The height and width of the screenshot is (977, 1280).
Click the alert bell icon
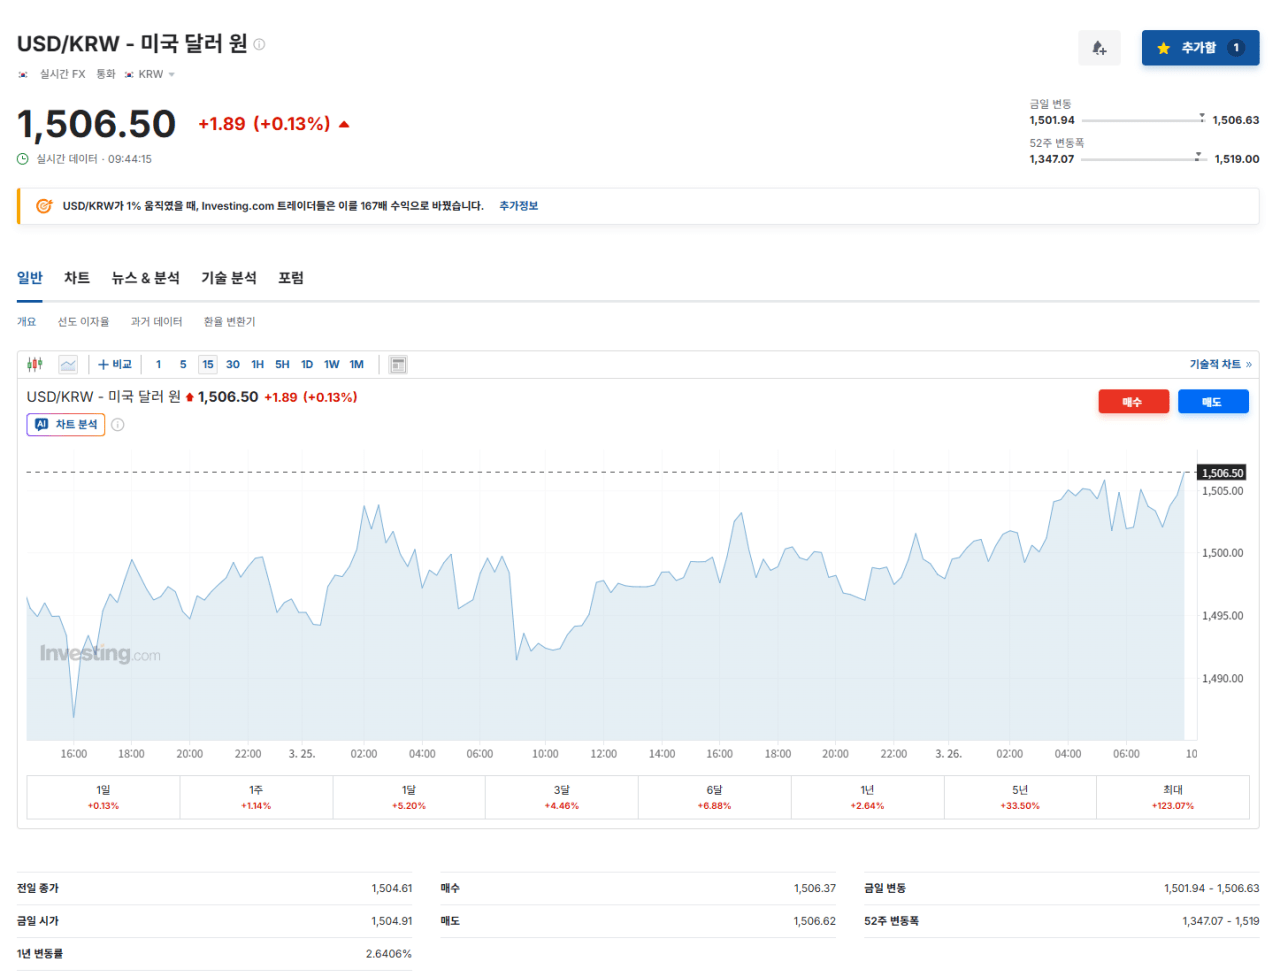click(x=1099, y=48)
